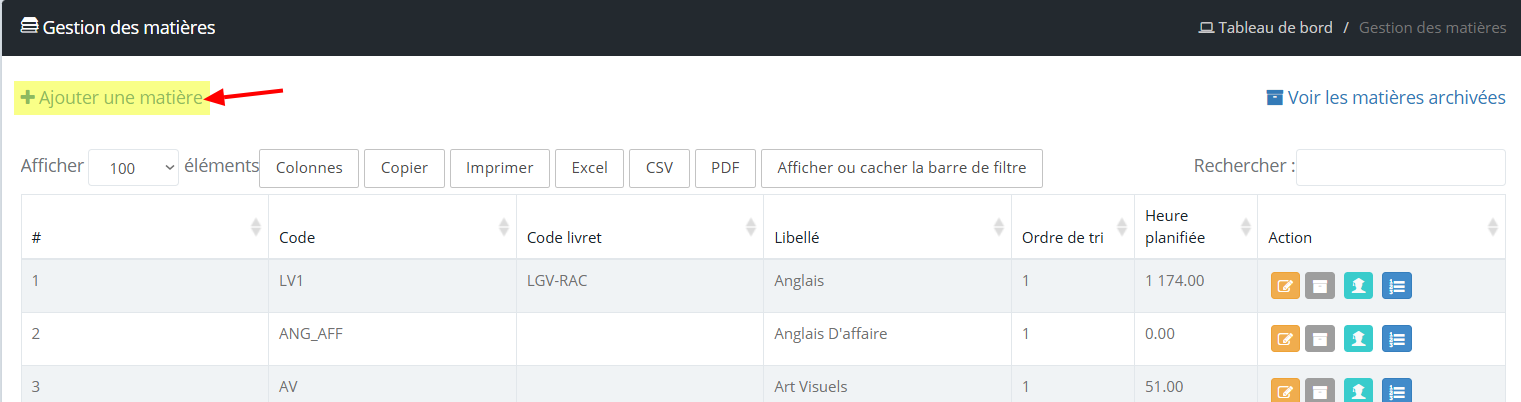Open the Colonnes visibility menu
Viewport: 1521px width, 402px height.
click(x=309, y=168)
